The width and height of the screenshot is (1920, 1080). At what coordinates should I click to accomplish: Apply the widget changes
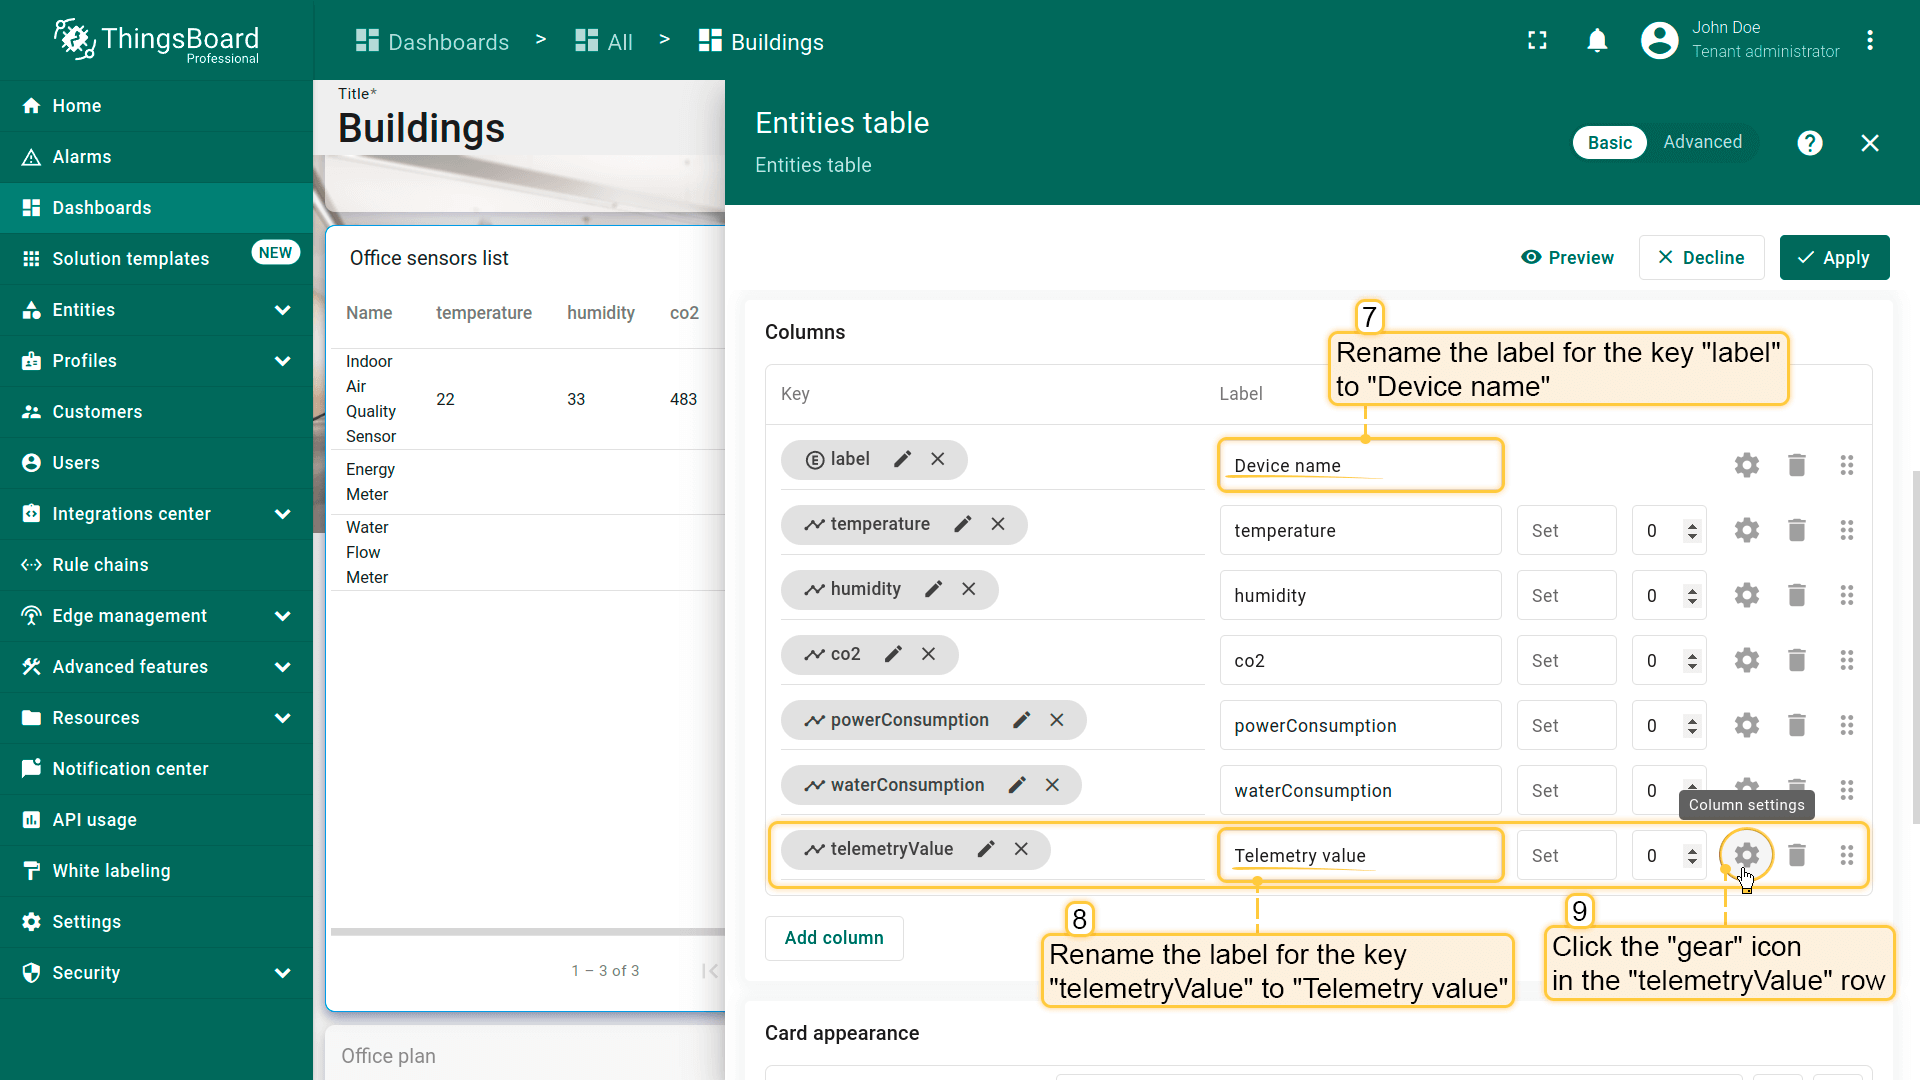[x=1834, y=258]
